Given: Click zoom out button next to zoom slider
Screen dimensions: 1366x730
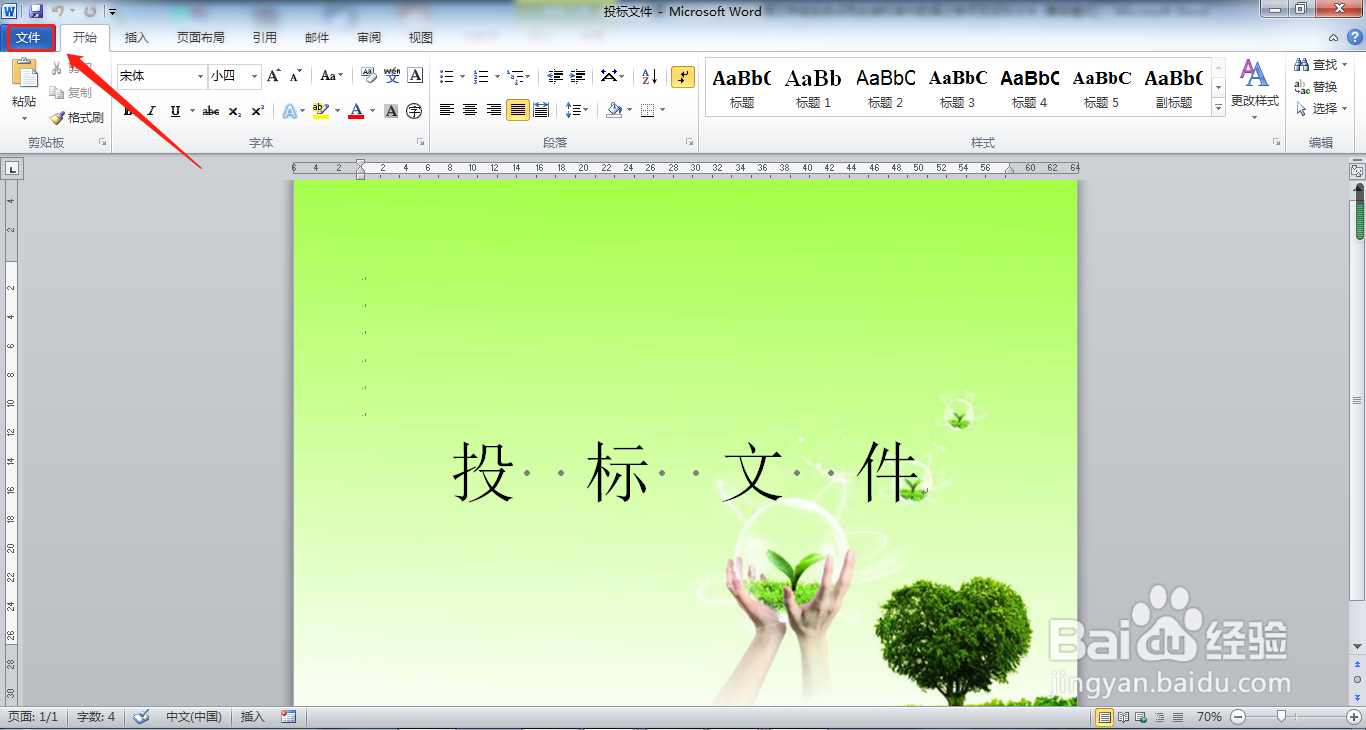Looking at the screenshot, I should pyautogui.click(x=1238, y=717).
